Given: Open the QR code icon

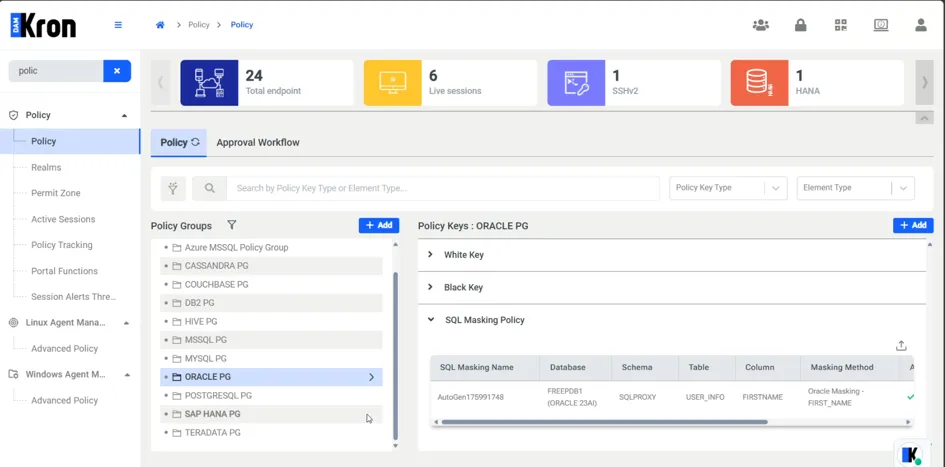Looking at the screenshot, I should 840,25.
